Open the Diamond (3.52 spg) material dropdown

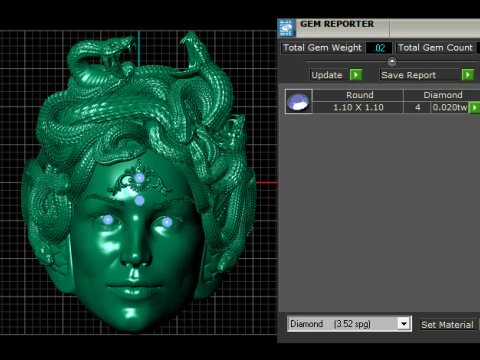[404, 324]
